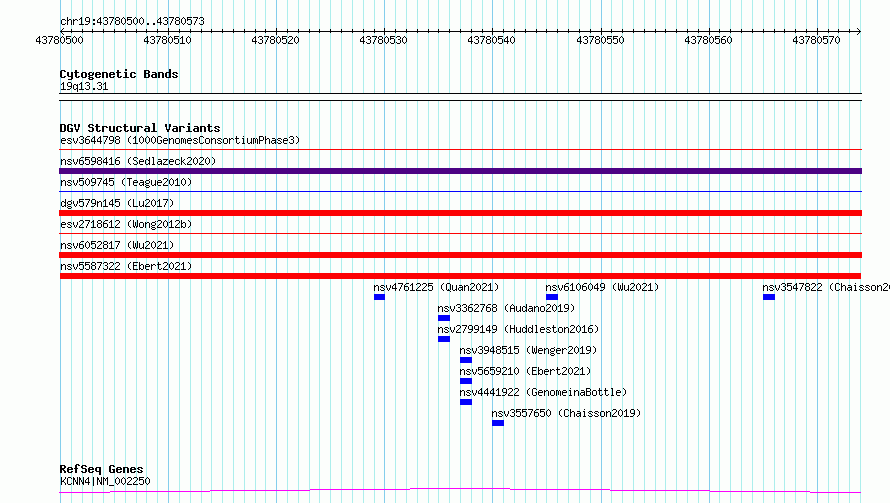The height and width of the screenshot is (503, 890).
Task: Click ruler position 43780560
Action: pyautogui.click(x=708, y=40)
